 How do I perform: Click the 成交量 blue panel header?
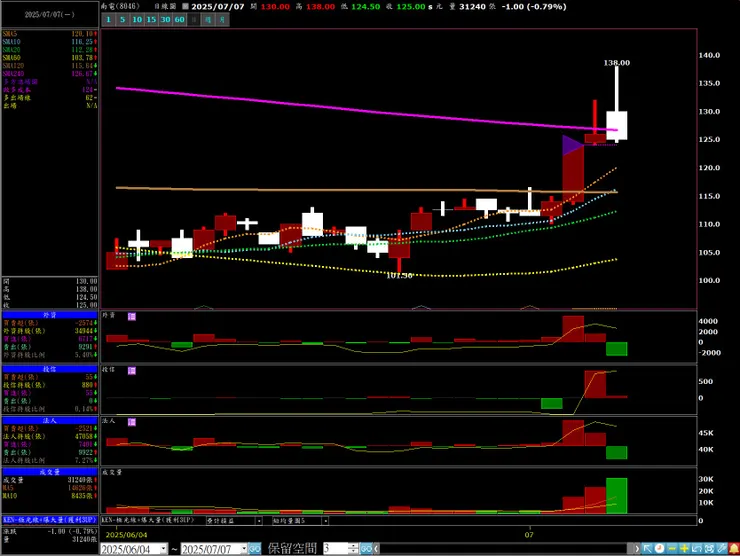(x=50, y=472)
